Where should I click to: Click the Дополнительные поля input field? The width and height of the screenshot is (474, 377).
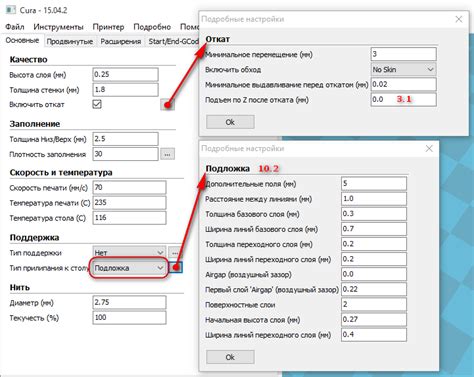(374, 183)
